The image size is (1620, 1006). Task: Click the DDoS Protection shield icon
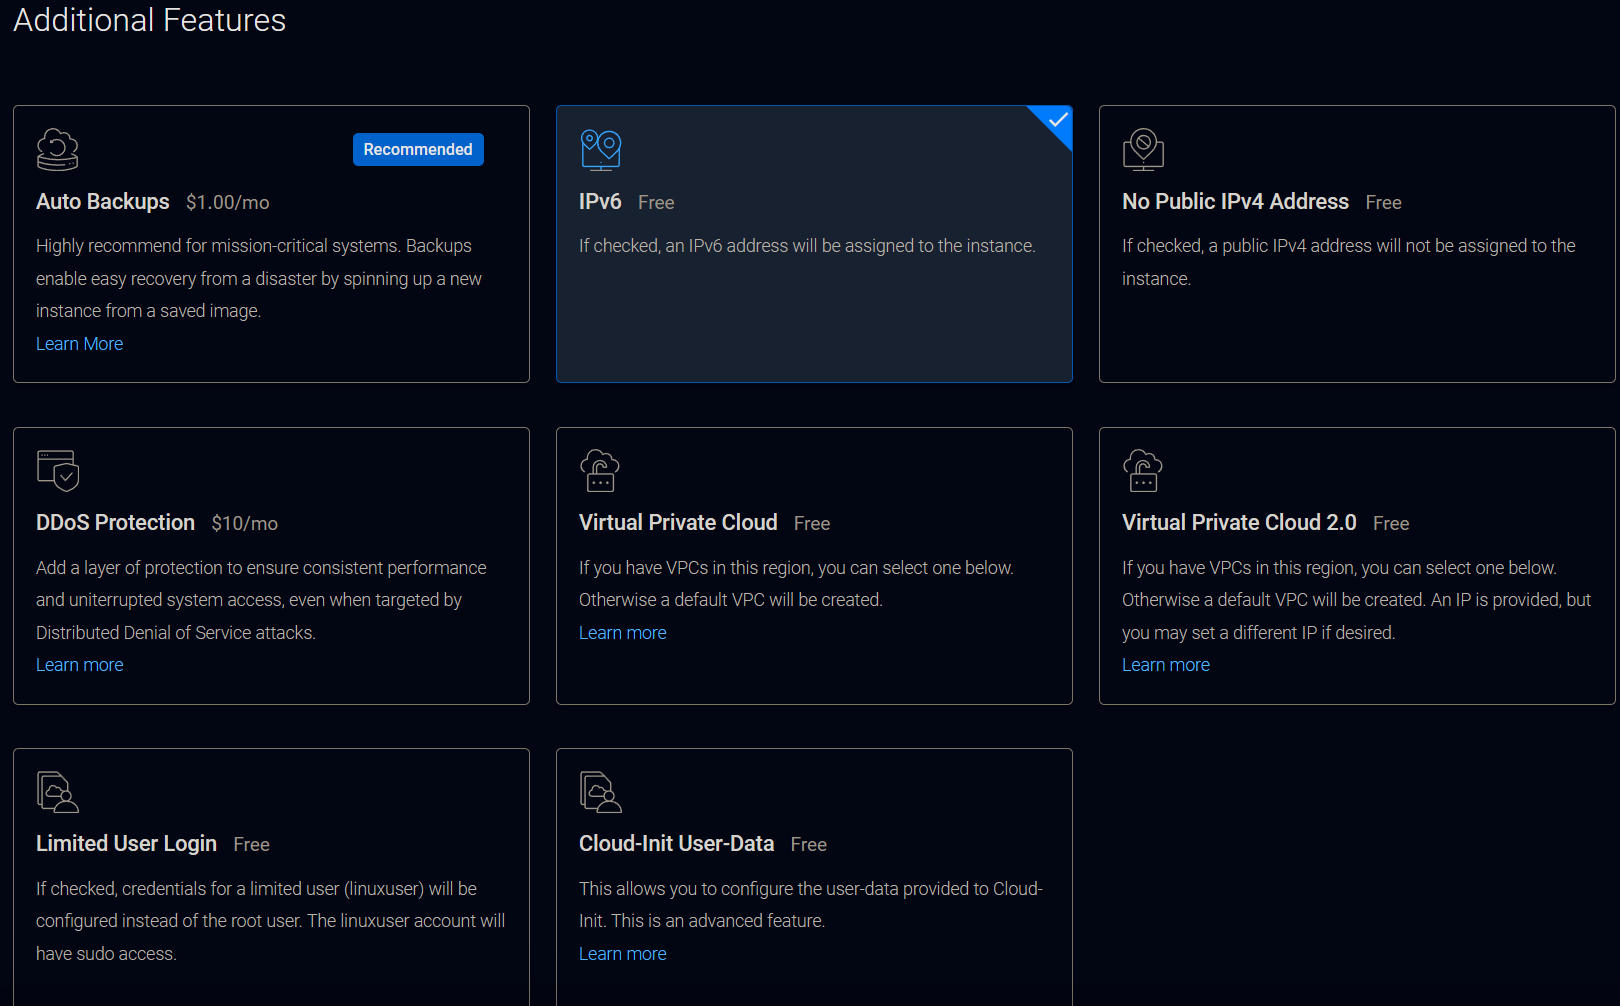pyautogui.click(x=57, y=471)
